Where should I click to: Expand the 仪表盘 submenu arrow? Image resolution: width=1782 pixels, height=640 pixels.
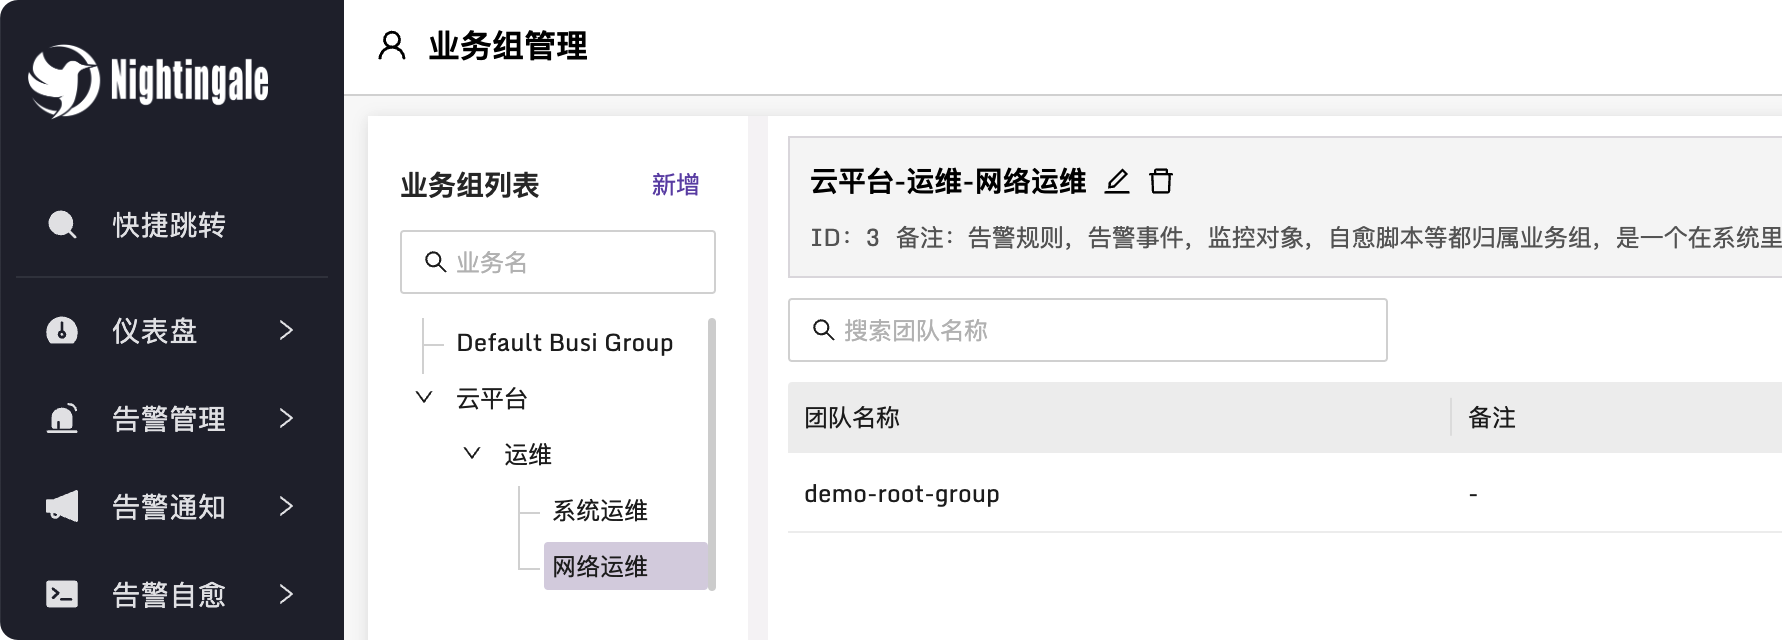(x=286, y=331)
